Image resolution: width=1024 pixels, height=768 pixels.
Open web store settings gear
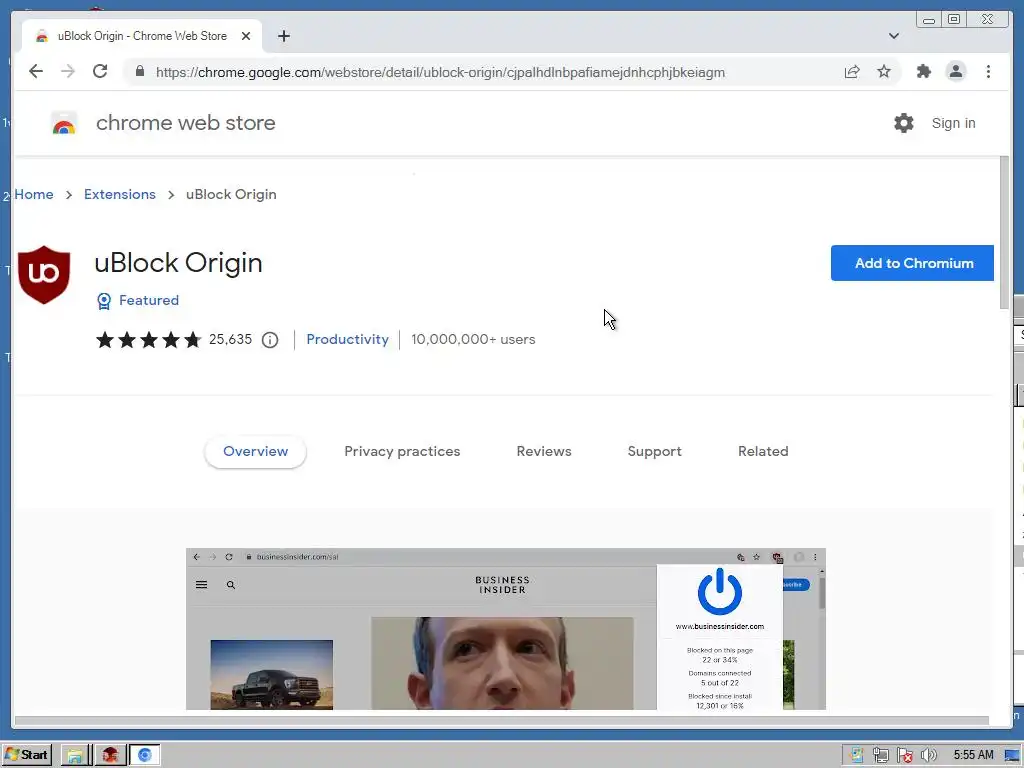click(x=903, y=123)
